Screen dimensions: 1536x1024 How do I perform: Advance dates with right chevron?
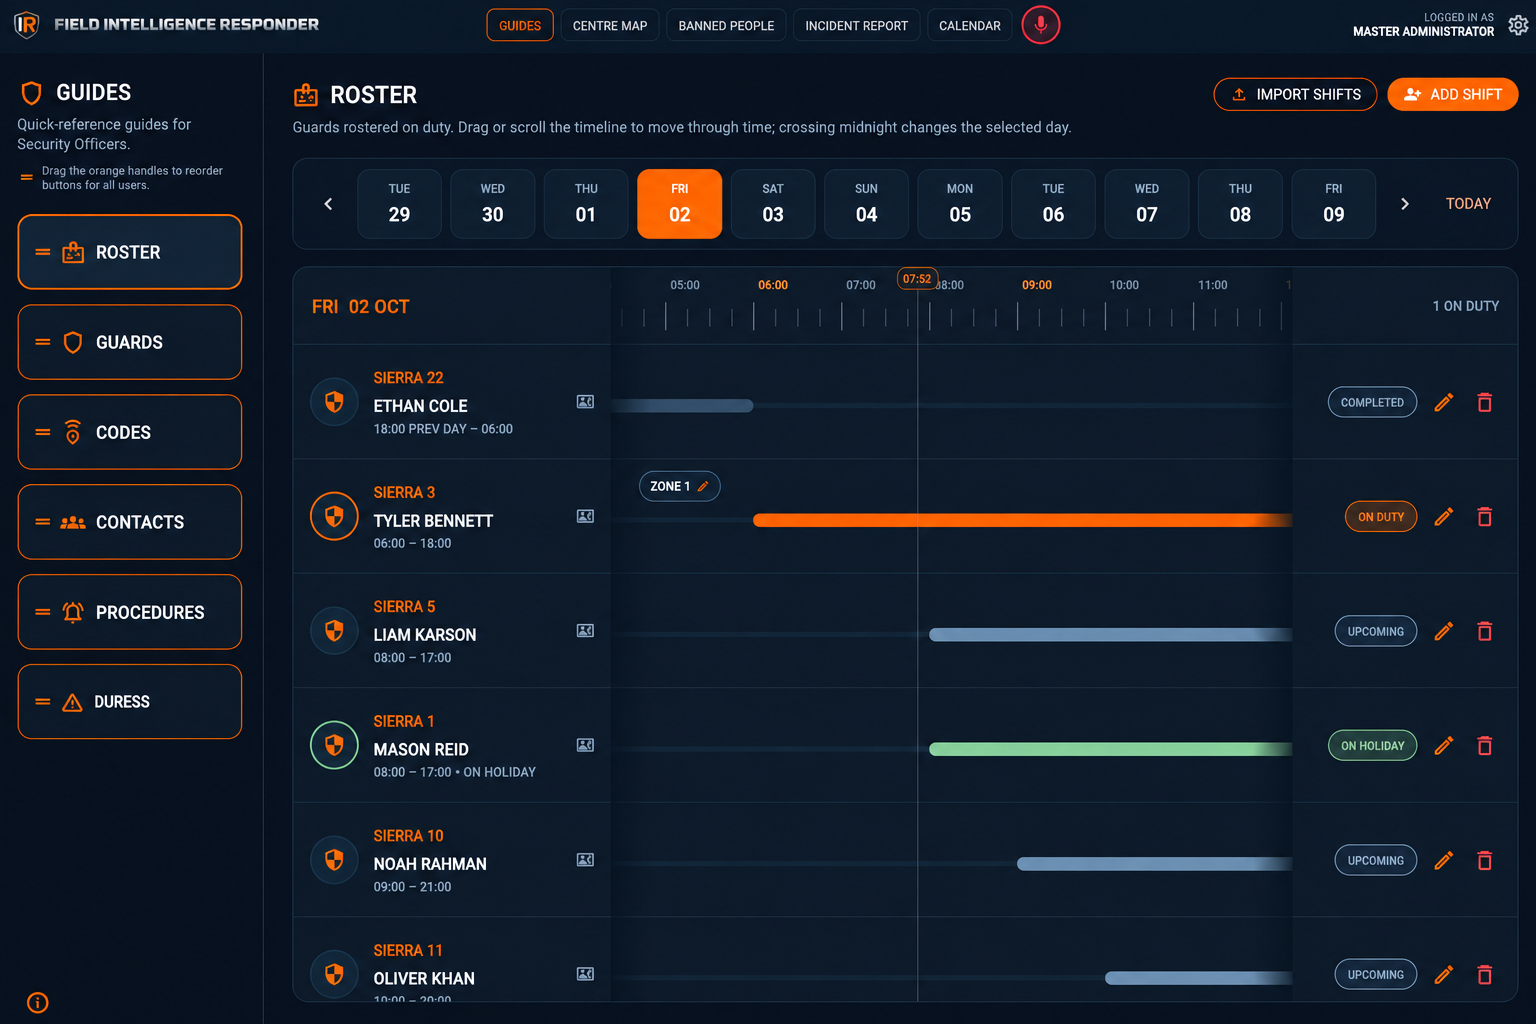click(1405, 204)
